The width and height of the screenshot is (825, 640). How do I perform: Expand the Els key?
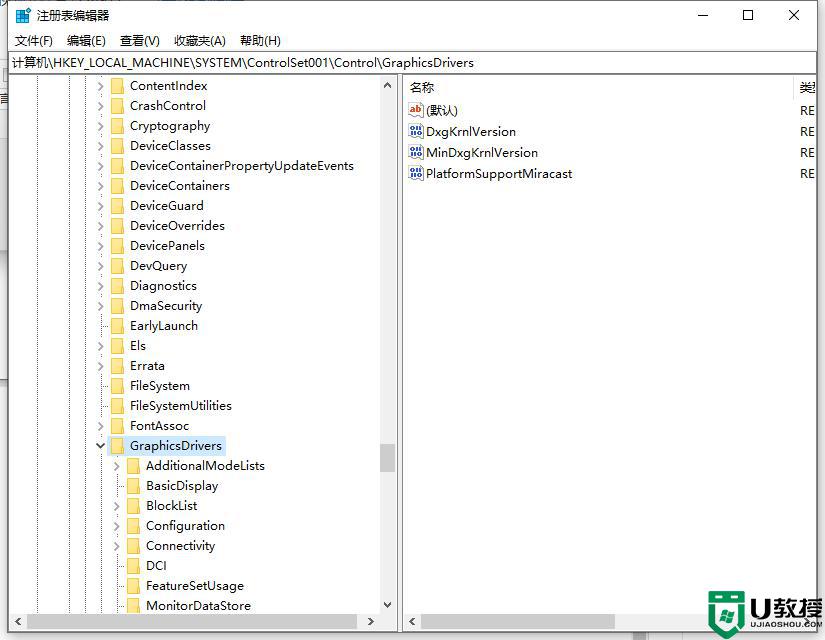tap(100, 346)
